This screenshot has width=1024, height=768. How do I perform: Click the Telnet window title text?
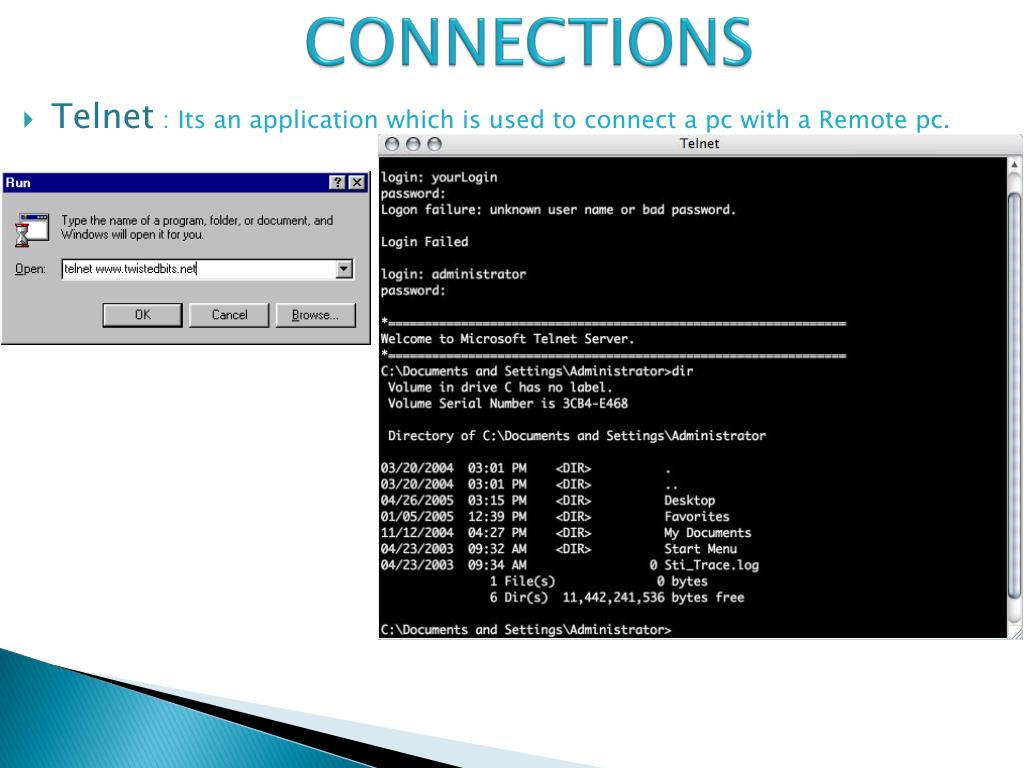tap(699, 144)
